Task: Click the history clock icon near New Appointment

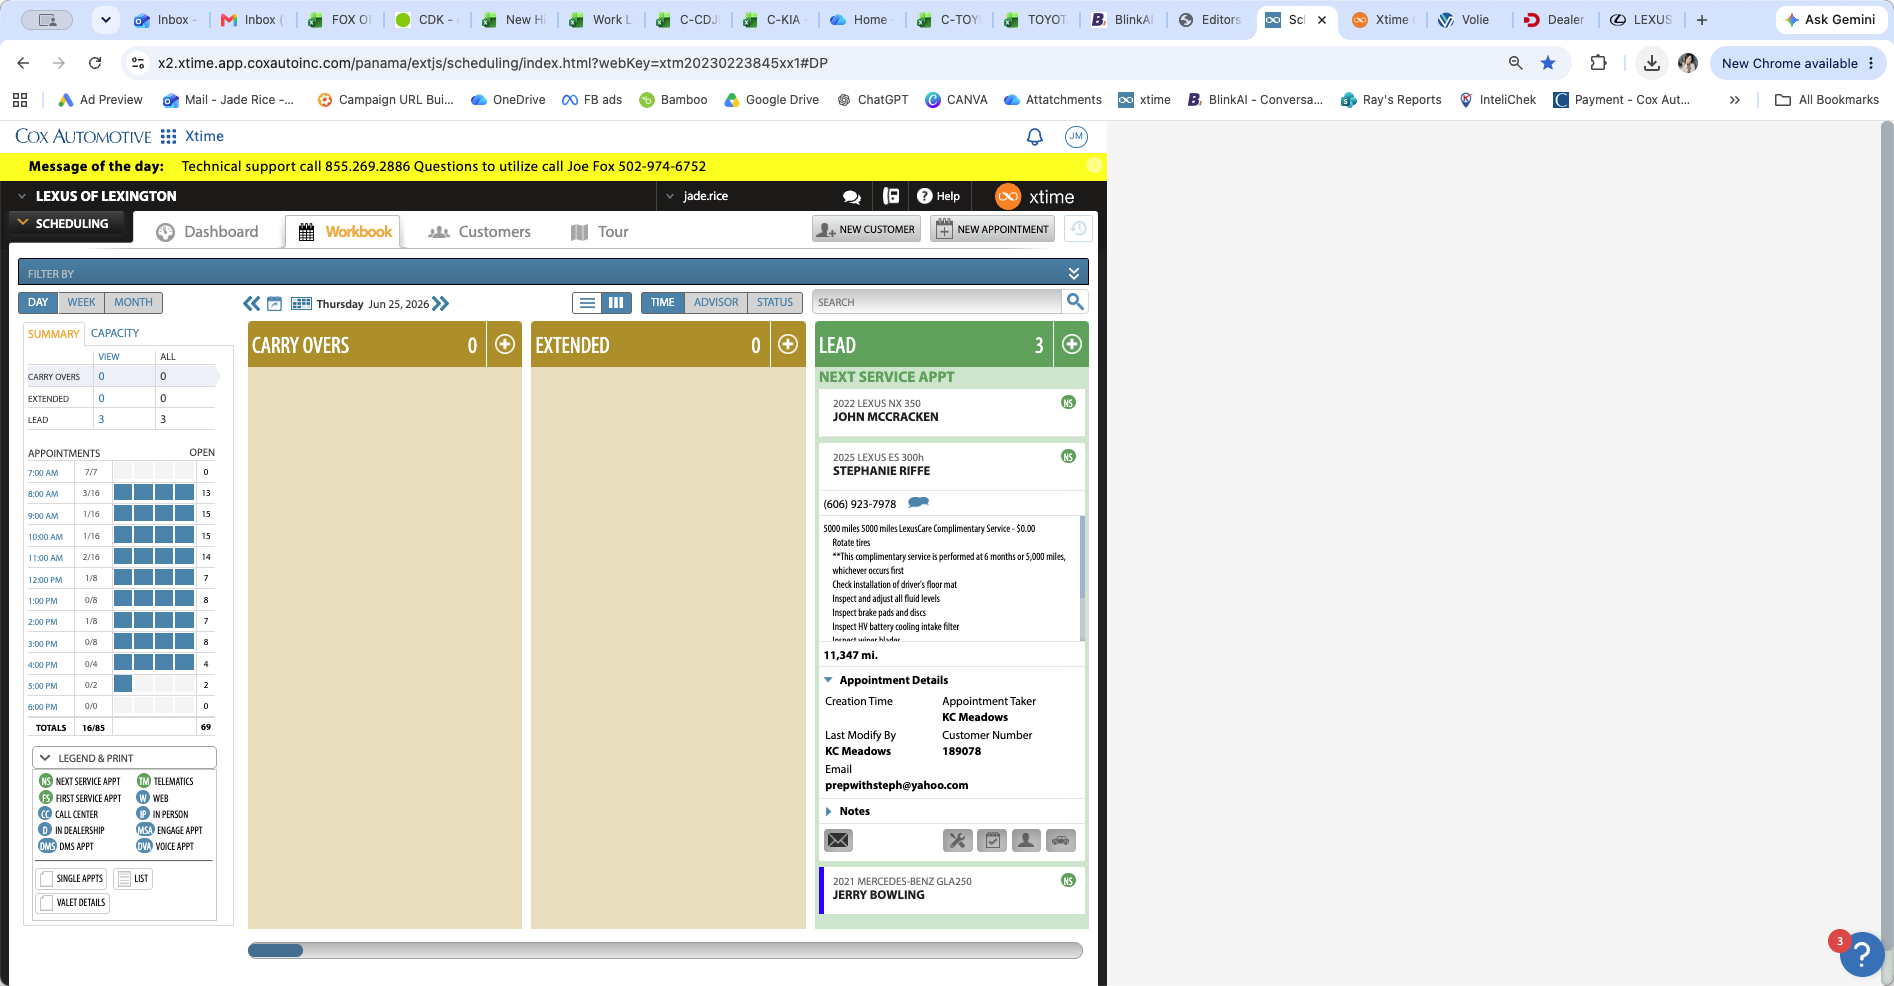Action: pos(1078,229)
